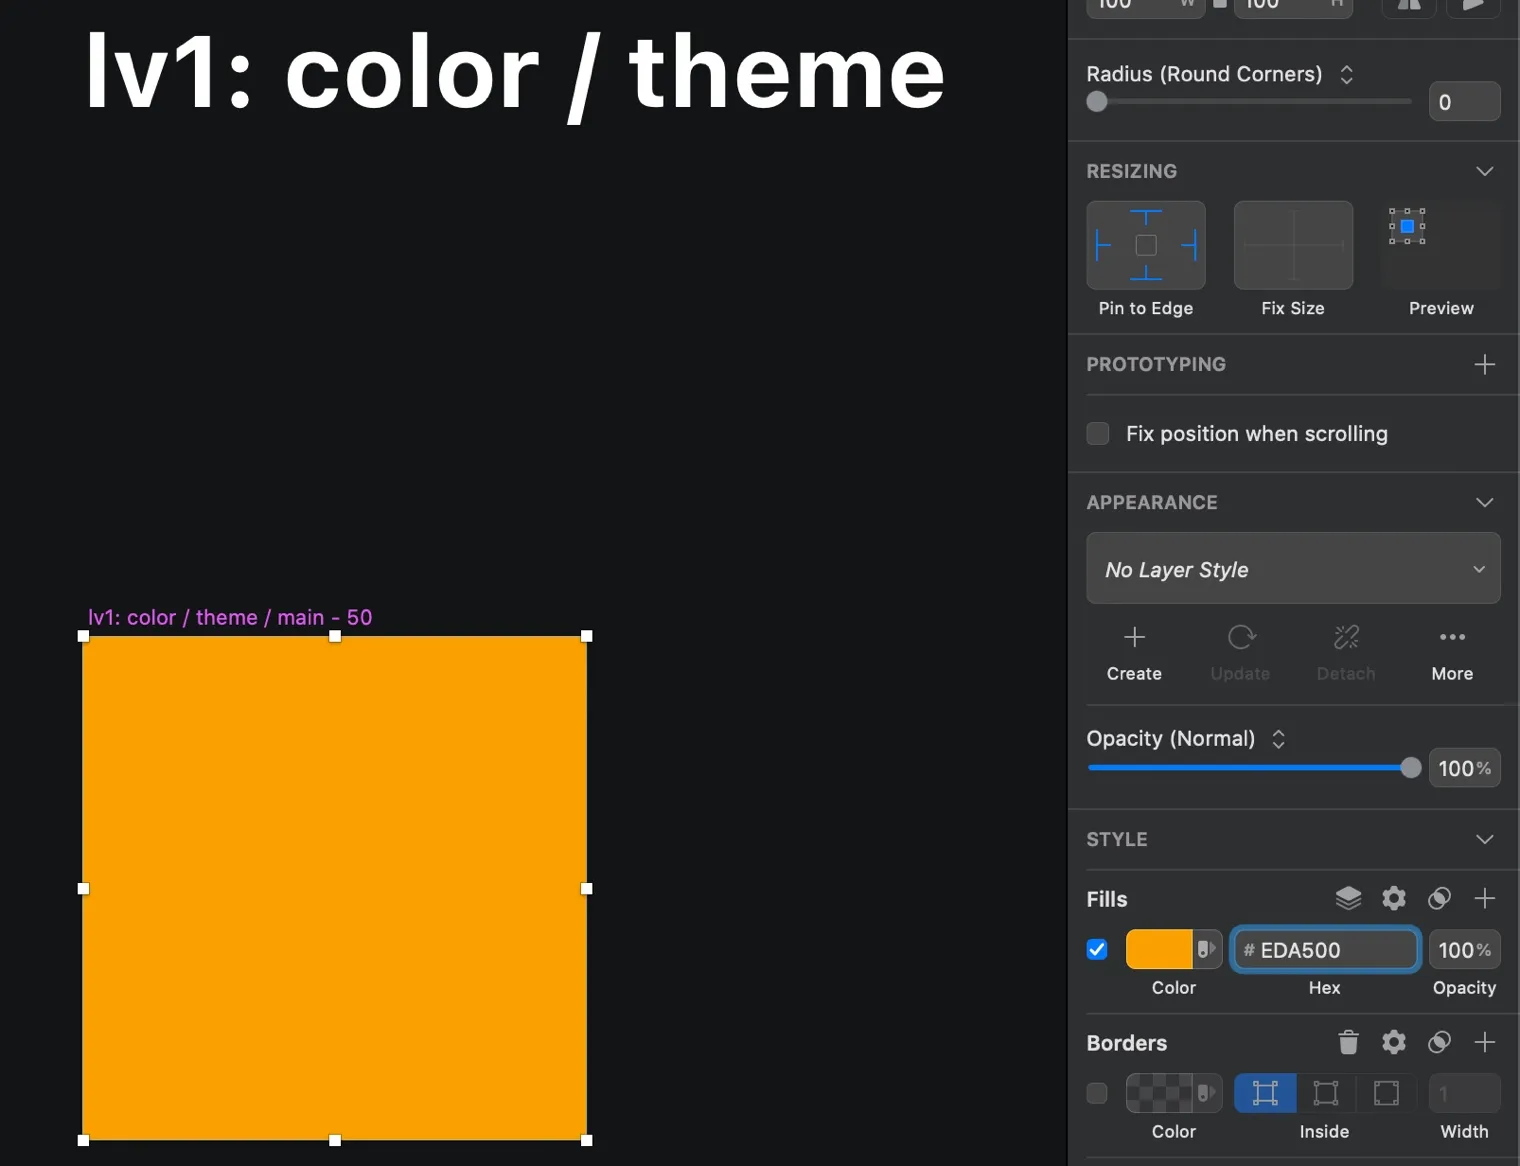Open the More layer style options
The width and height of the screenshot is (1520, 1166).
(x=1452, y=652)
